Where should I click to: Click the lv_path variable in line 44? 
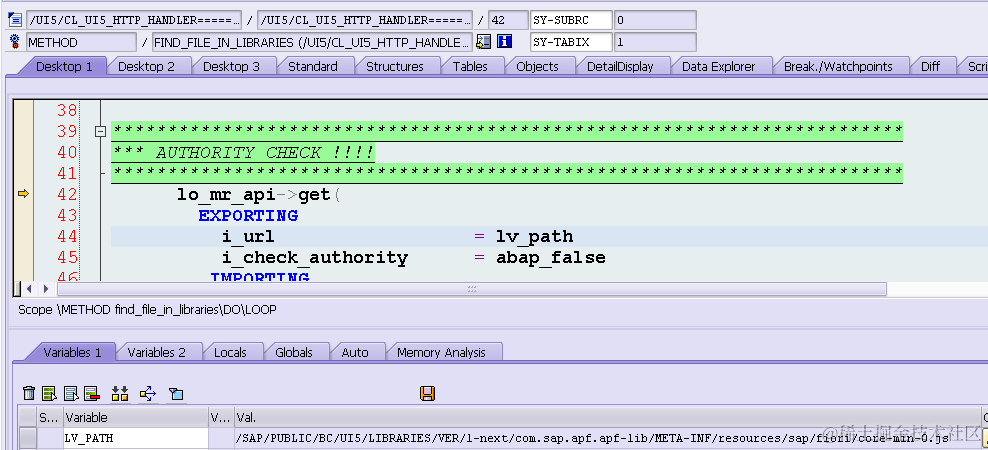pyautogui.click(x=534, y=236)
